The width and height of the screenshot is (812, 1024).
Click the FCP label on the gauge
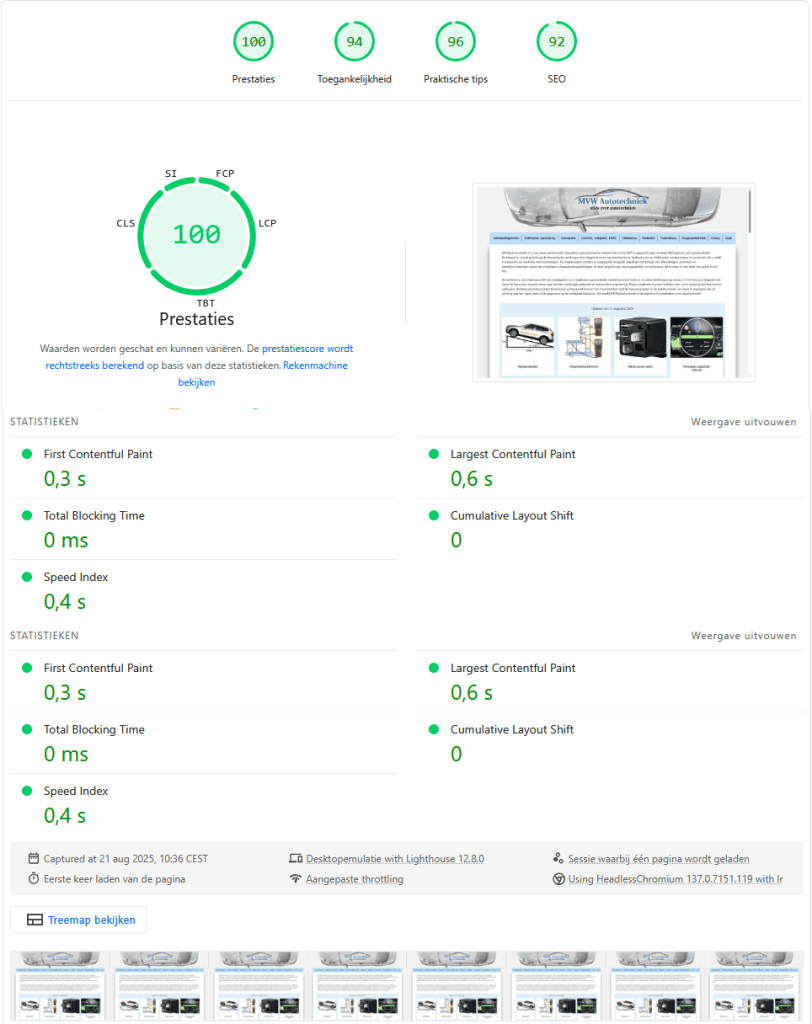click(x=225, y=174)
